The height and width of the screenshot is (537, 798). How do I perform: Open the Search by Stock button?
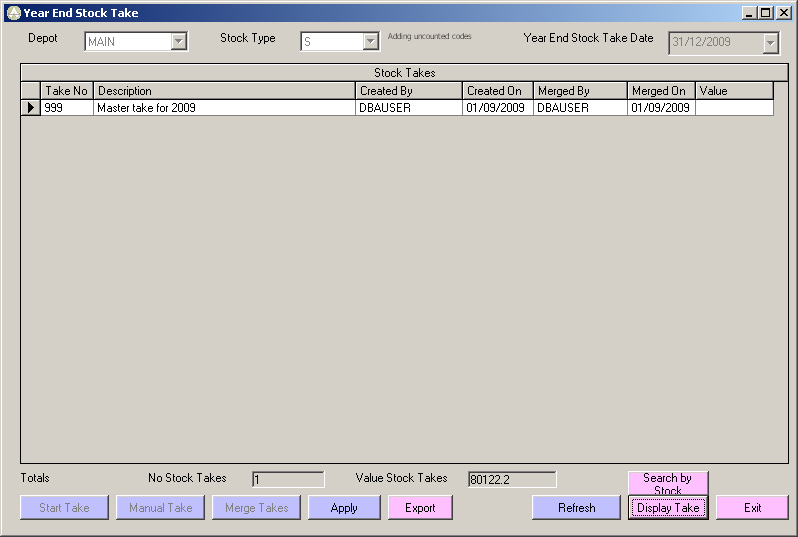[668, 483]
